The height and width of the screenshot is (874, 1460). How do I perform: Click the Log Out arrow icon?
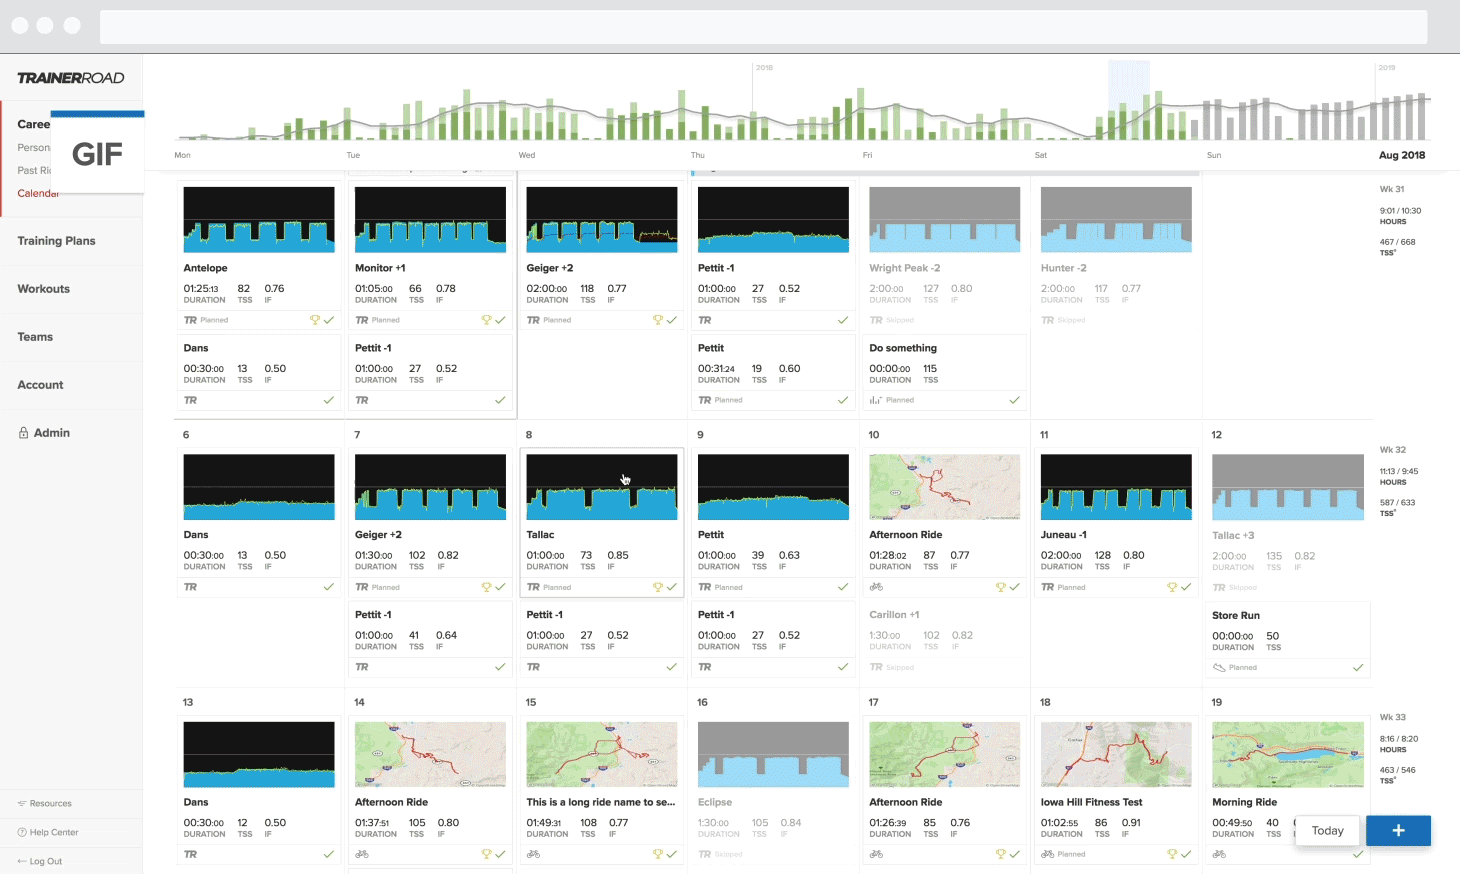[22, 861]
